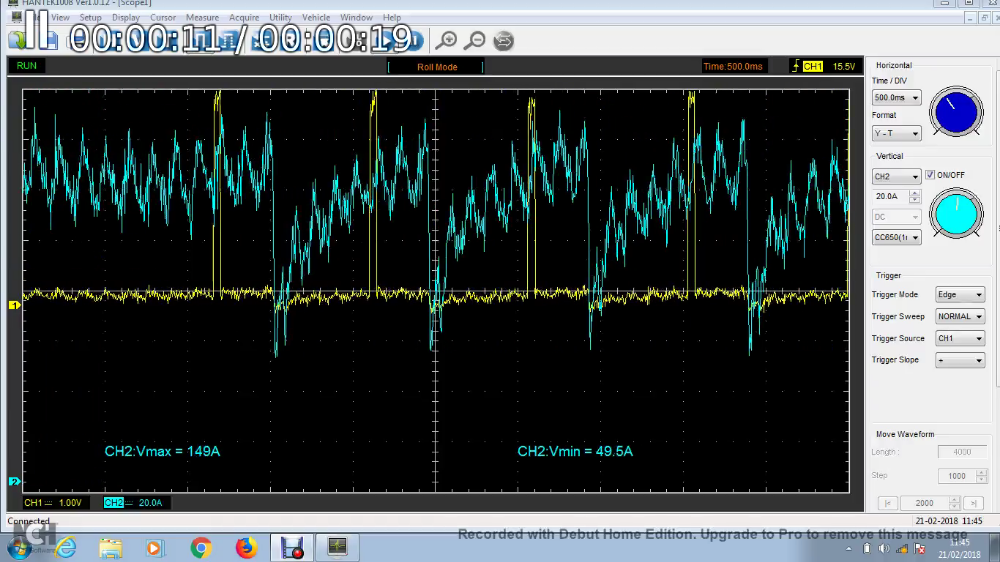Click the RUN status button

[x=27, y=66]
